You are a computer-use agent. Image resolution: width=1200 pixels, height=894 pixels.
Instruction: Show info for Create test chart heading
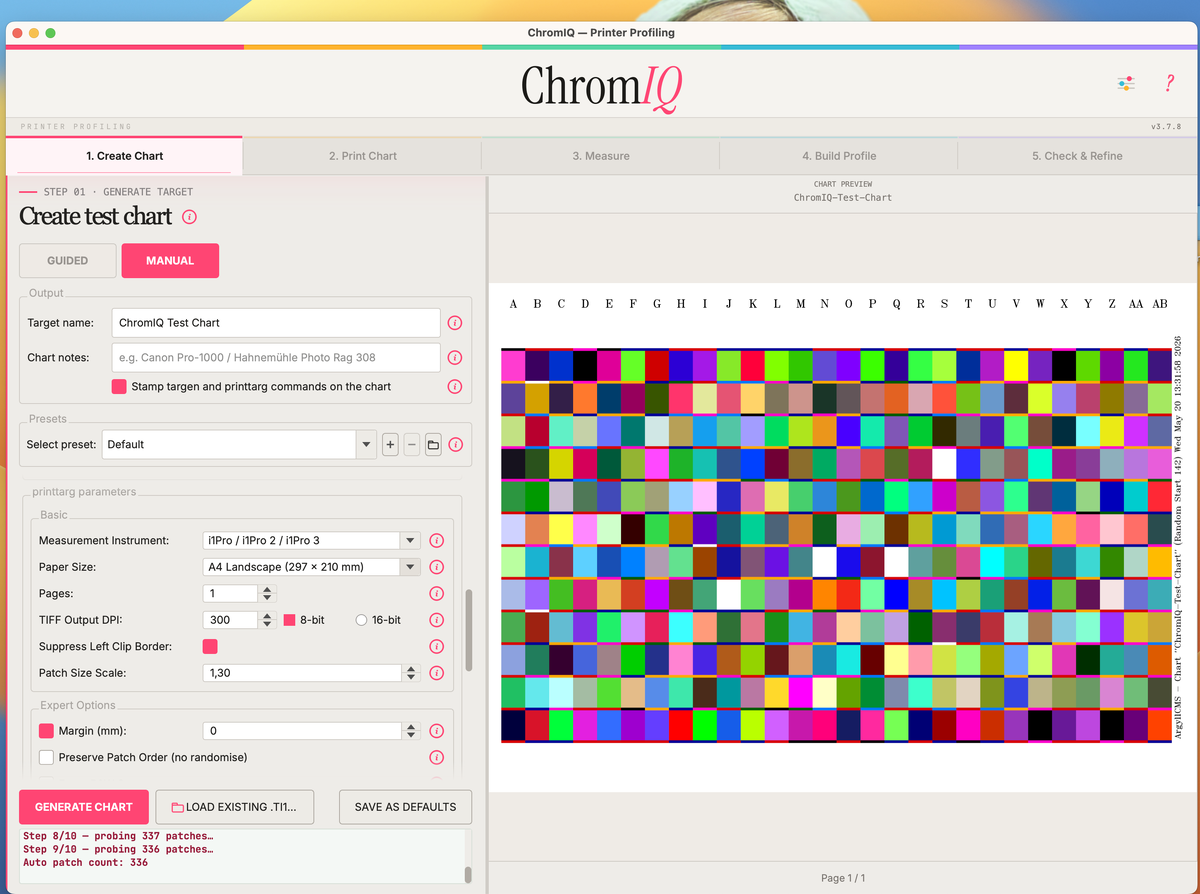click(x=190, y=217)
